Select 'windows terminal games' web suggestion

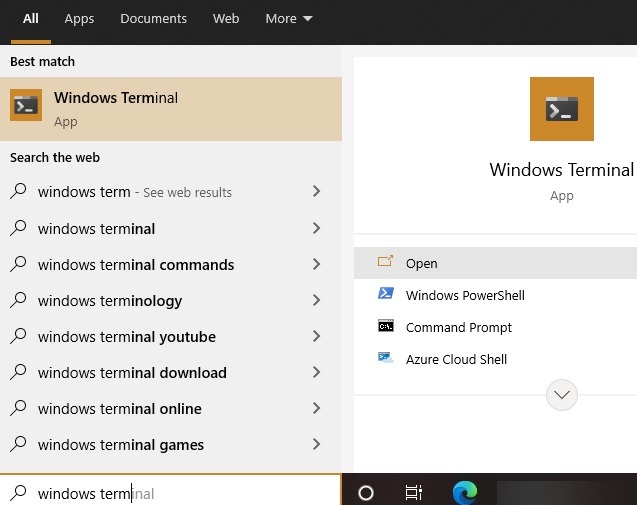tap(171, 444)
